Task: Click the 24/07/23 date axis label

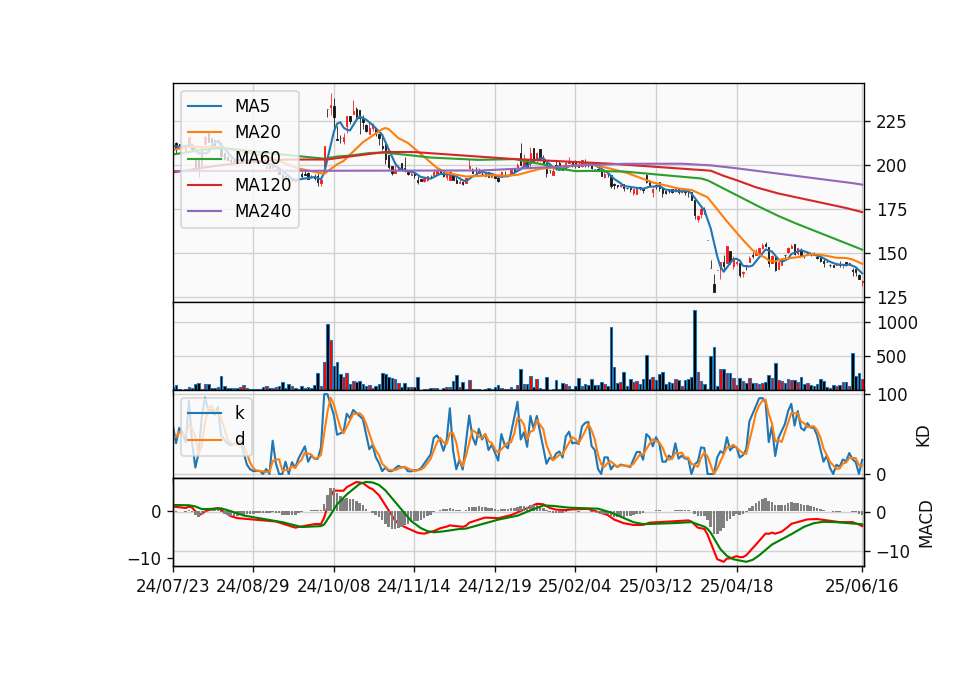Action: tap(173, 586)
